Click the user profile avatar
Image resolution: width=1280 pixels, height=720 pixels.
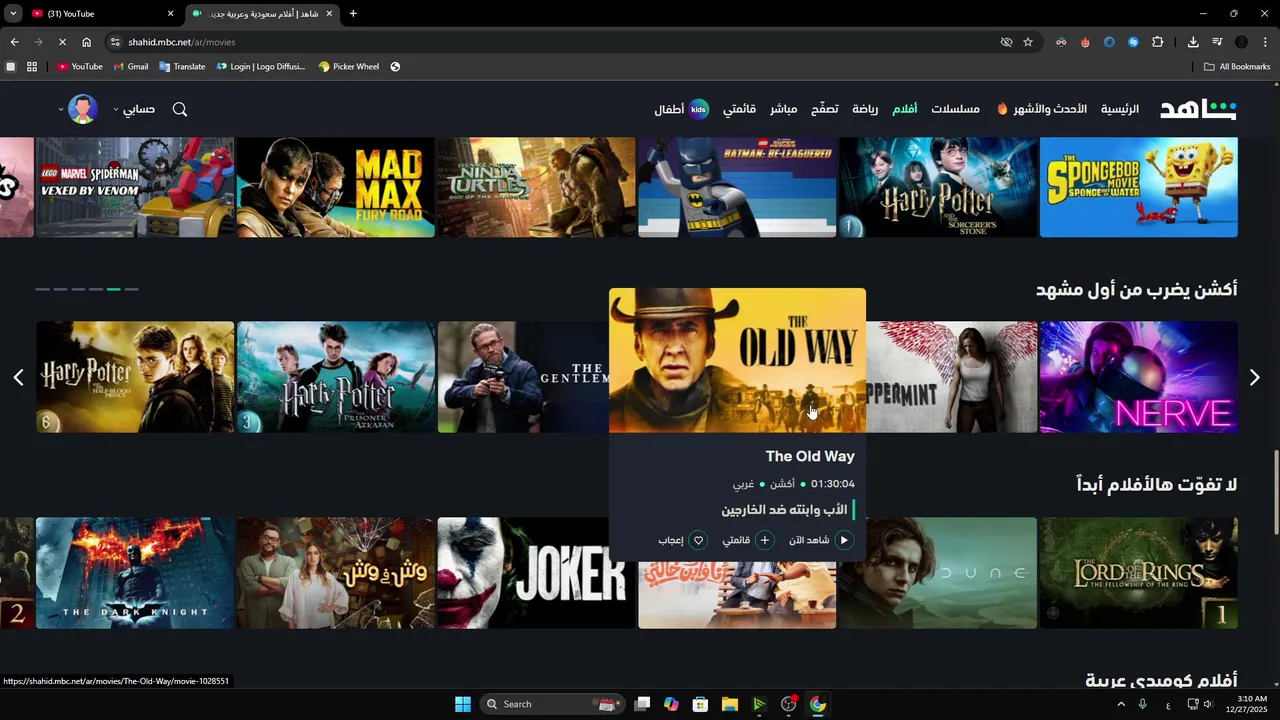coord(83,109)
